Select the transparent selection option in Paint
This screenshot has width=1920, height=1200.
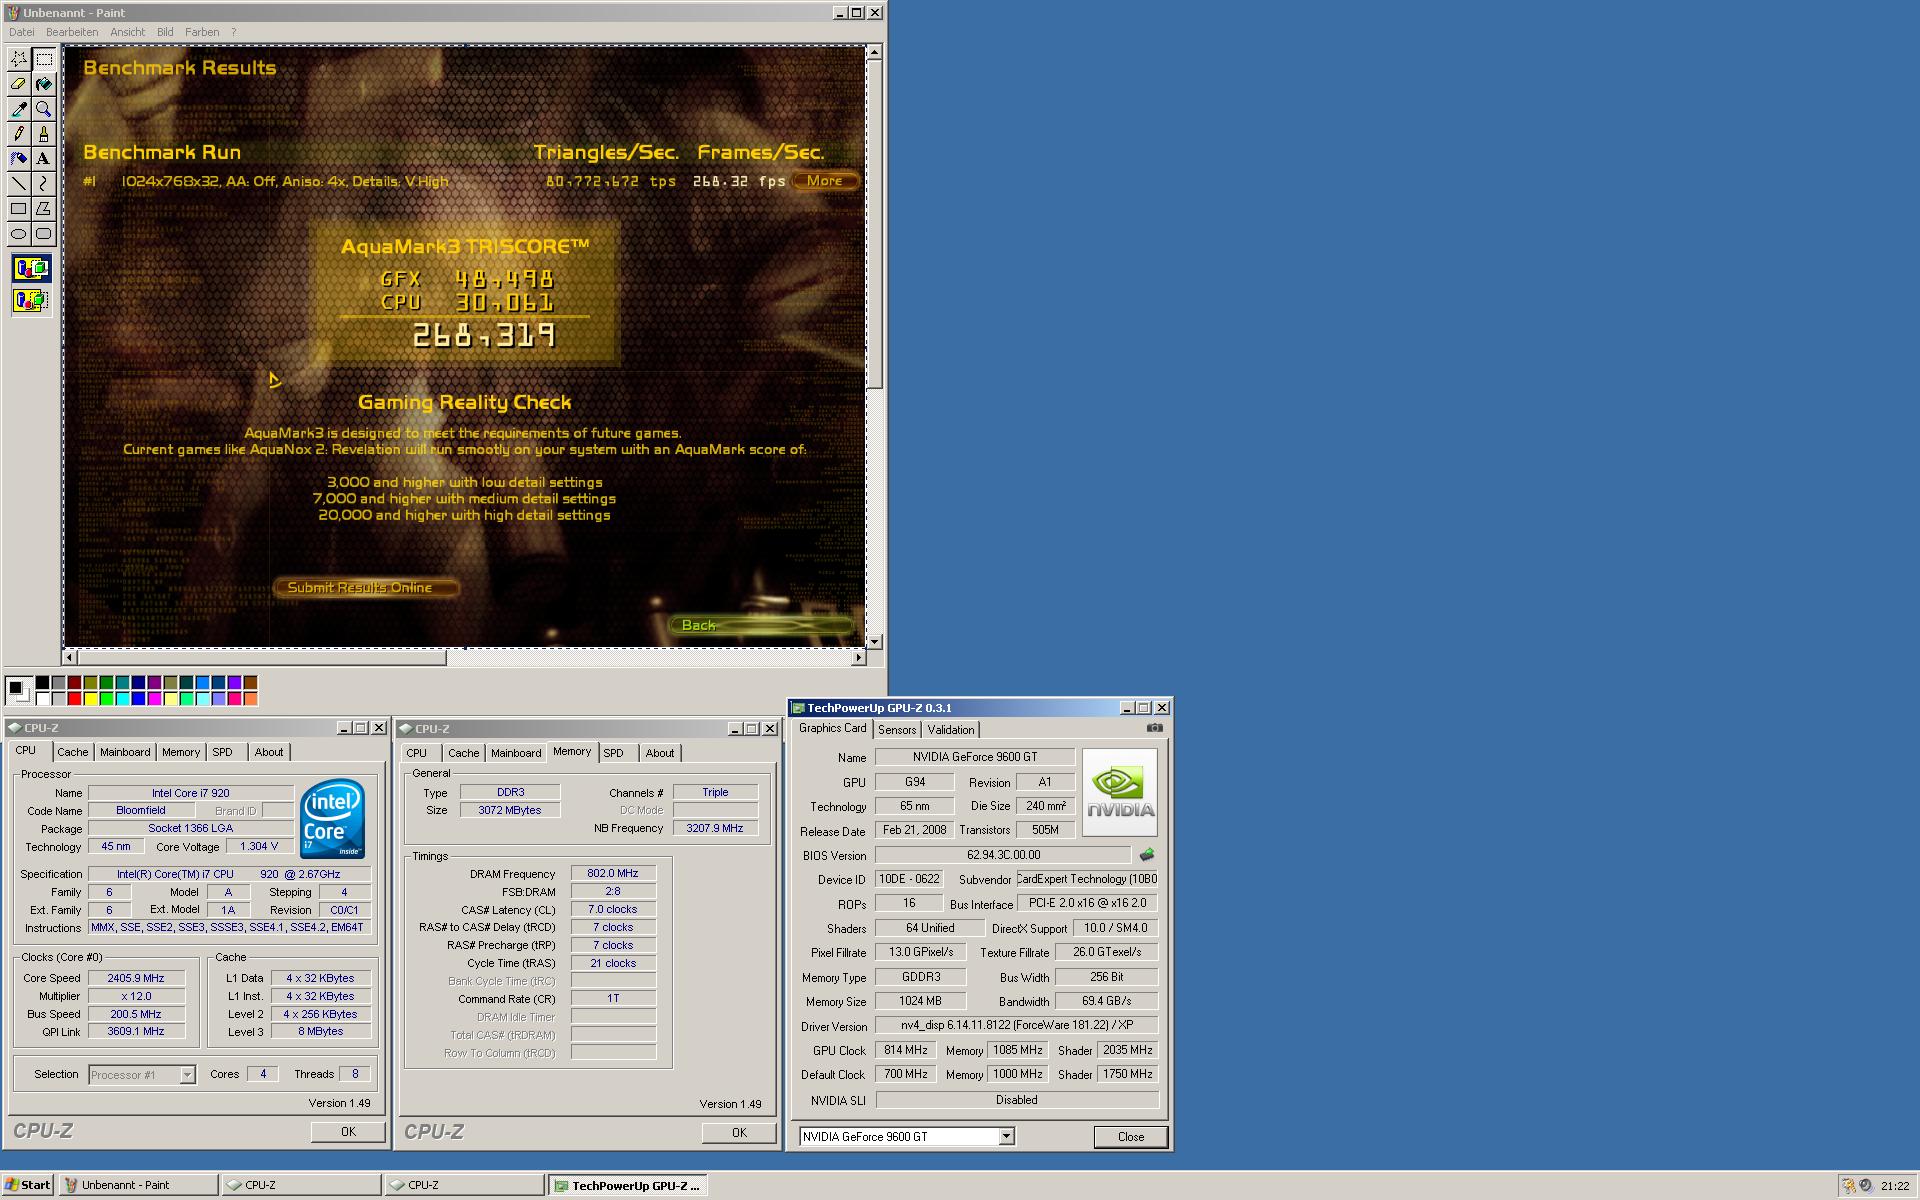point(31,300)
